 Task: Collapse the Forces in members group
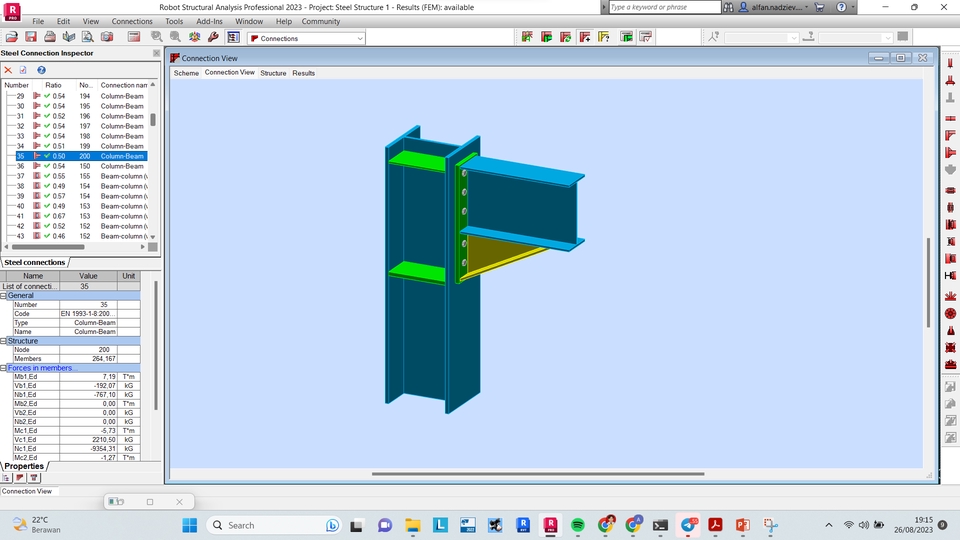coord(4,368)
